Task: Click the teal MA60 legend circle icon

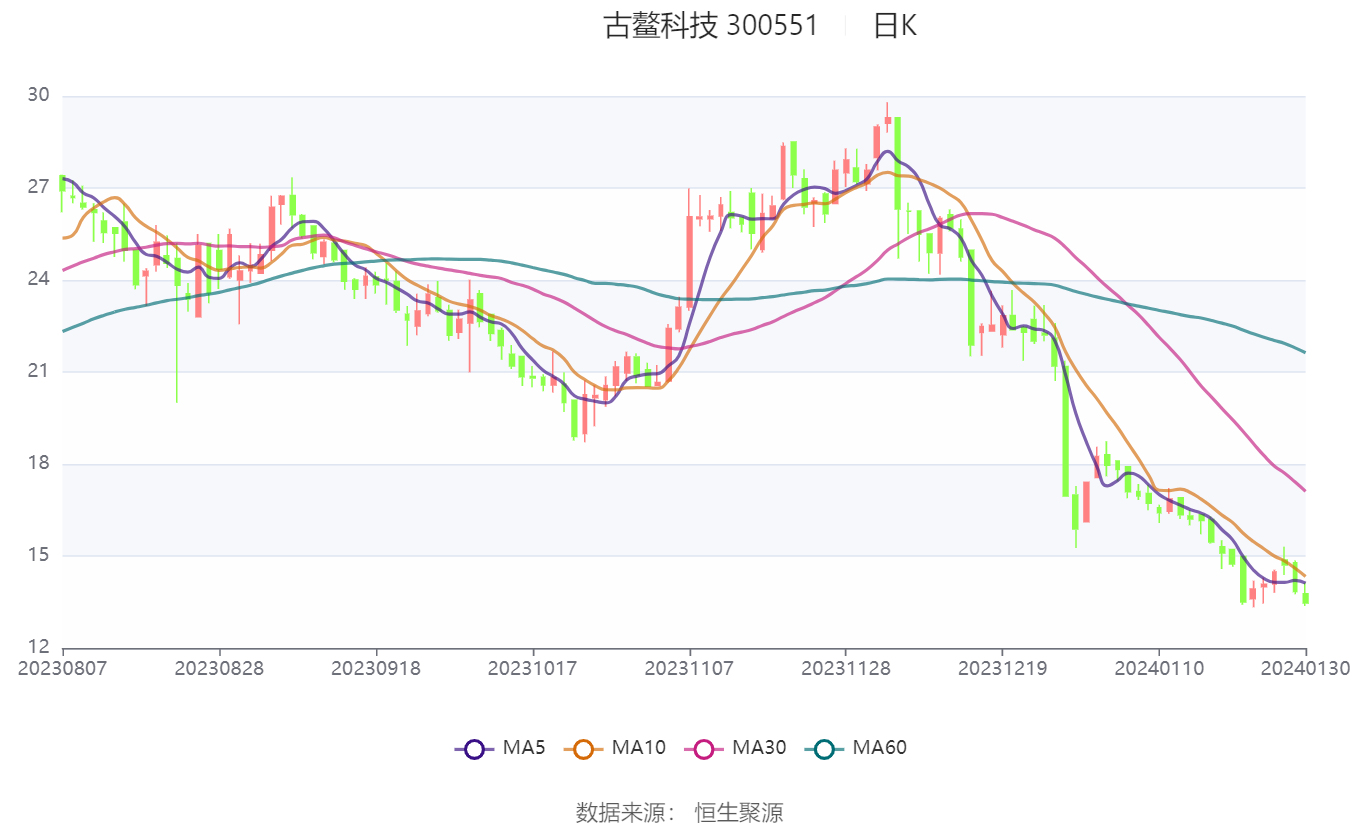Action: pos(825,749)
